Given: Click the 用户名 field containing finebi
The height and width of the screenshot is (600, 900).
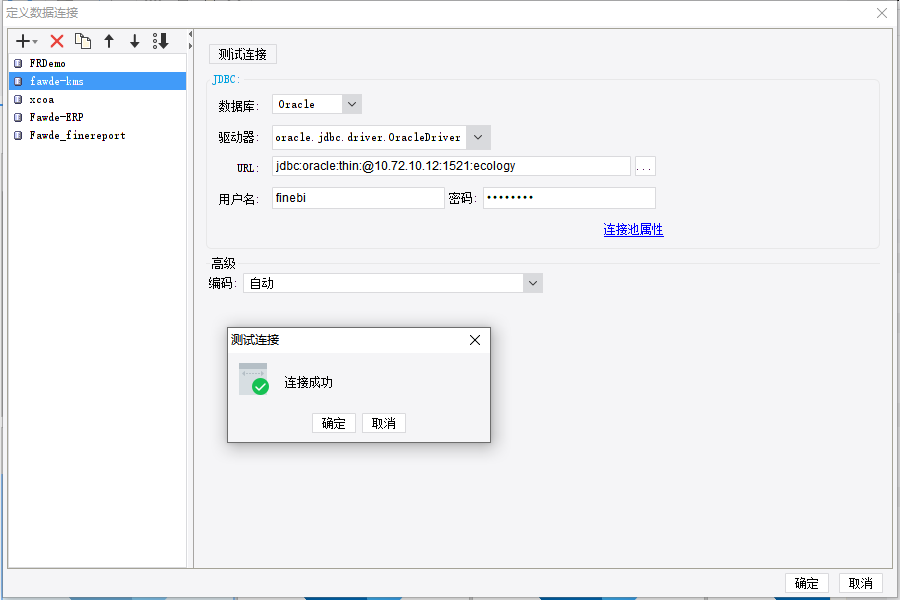Looking at the screenshot, I should click(358, 198).
